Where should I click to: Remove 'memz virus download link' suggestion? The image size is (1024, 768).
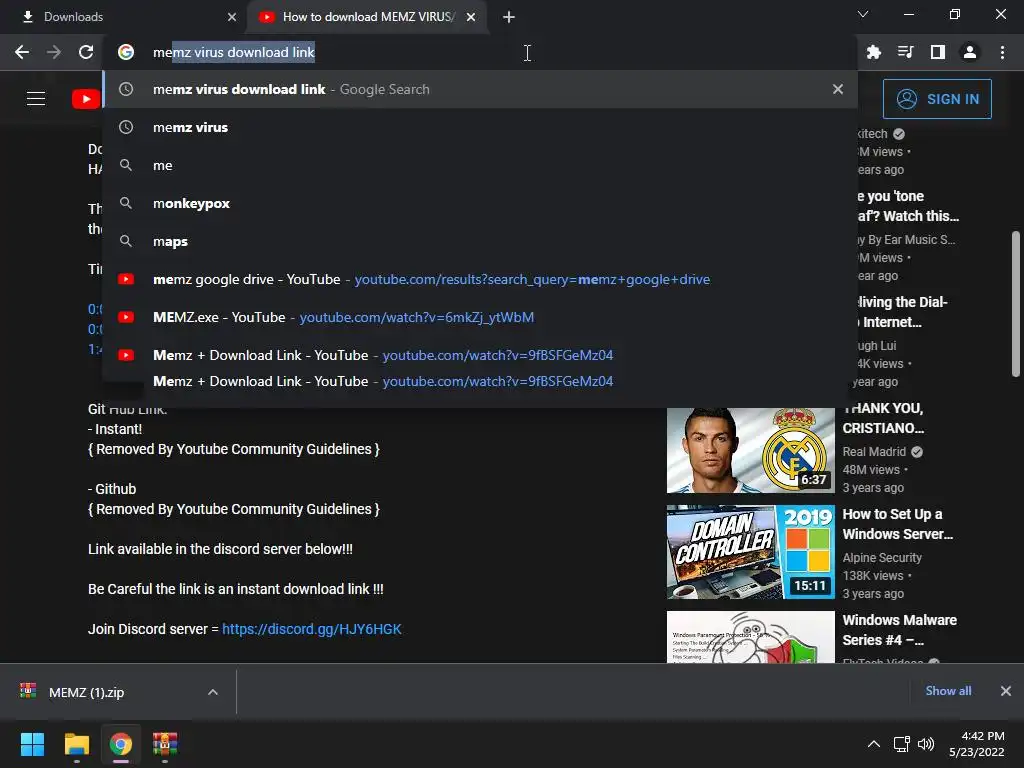click(838, 89)
